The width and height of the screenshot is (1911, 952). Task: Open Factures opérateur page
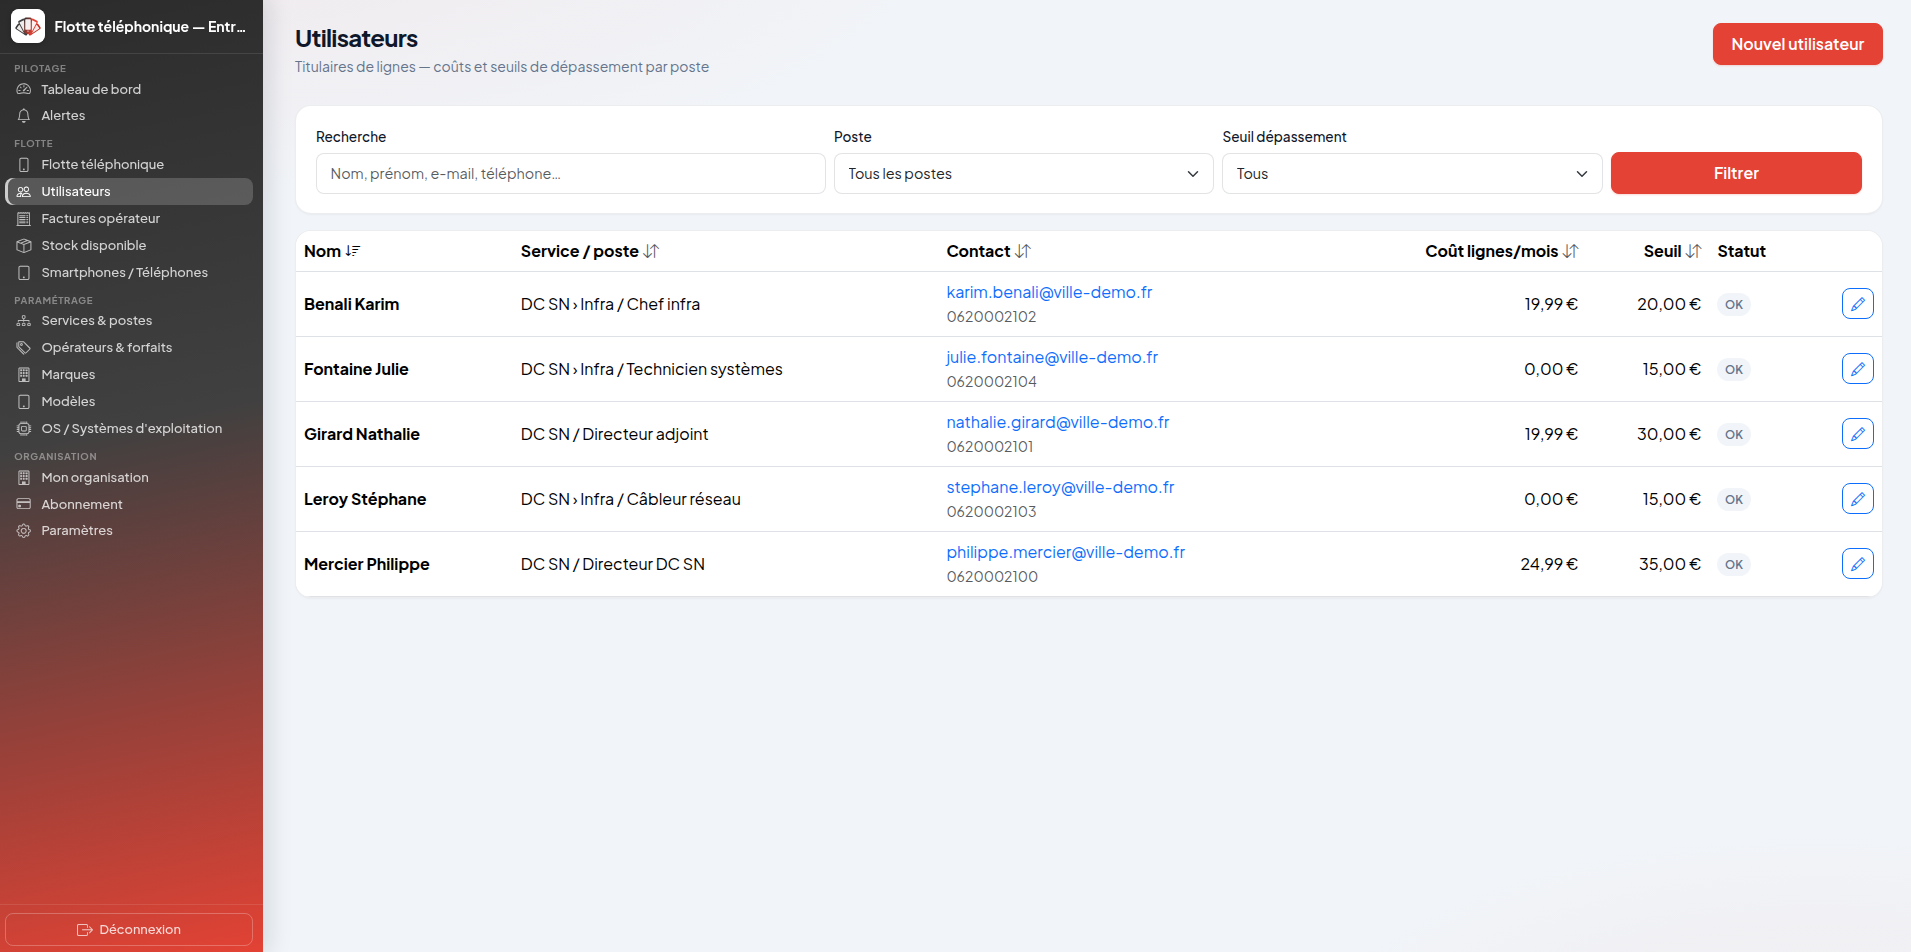click(129, 218)
